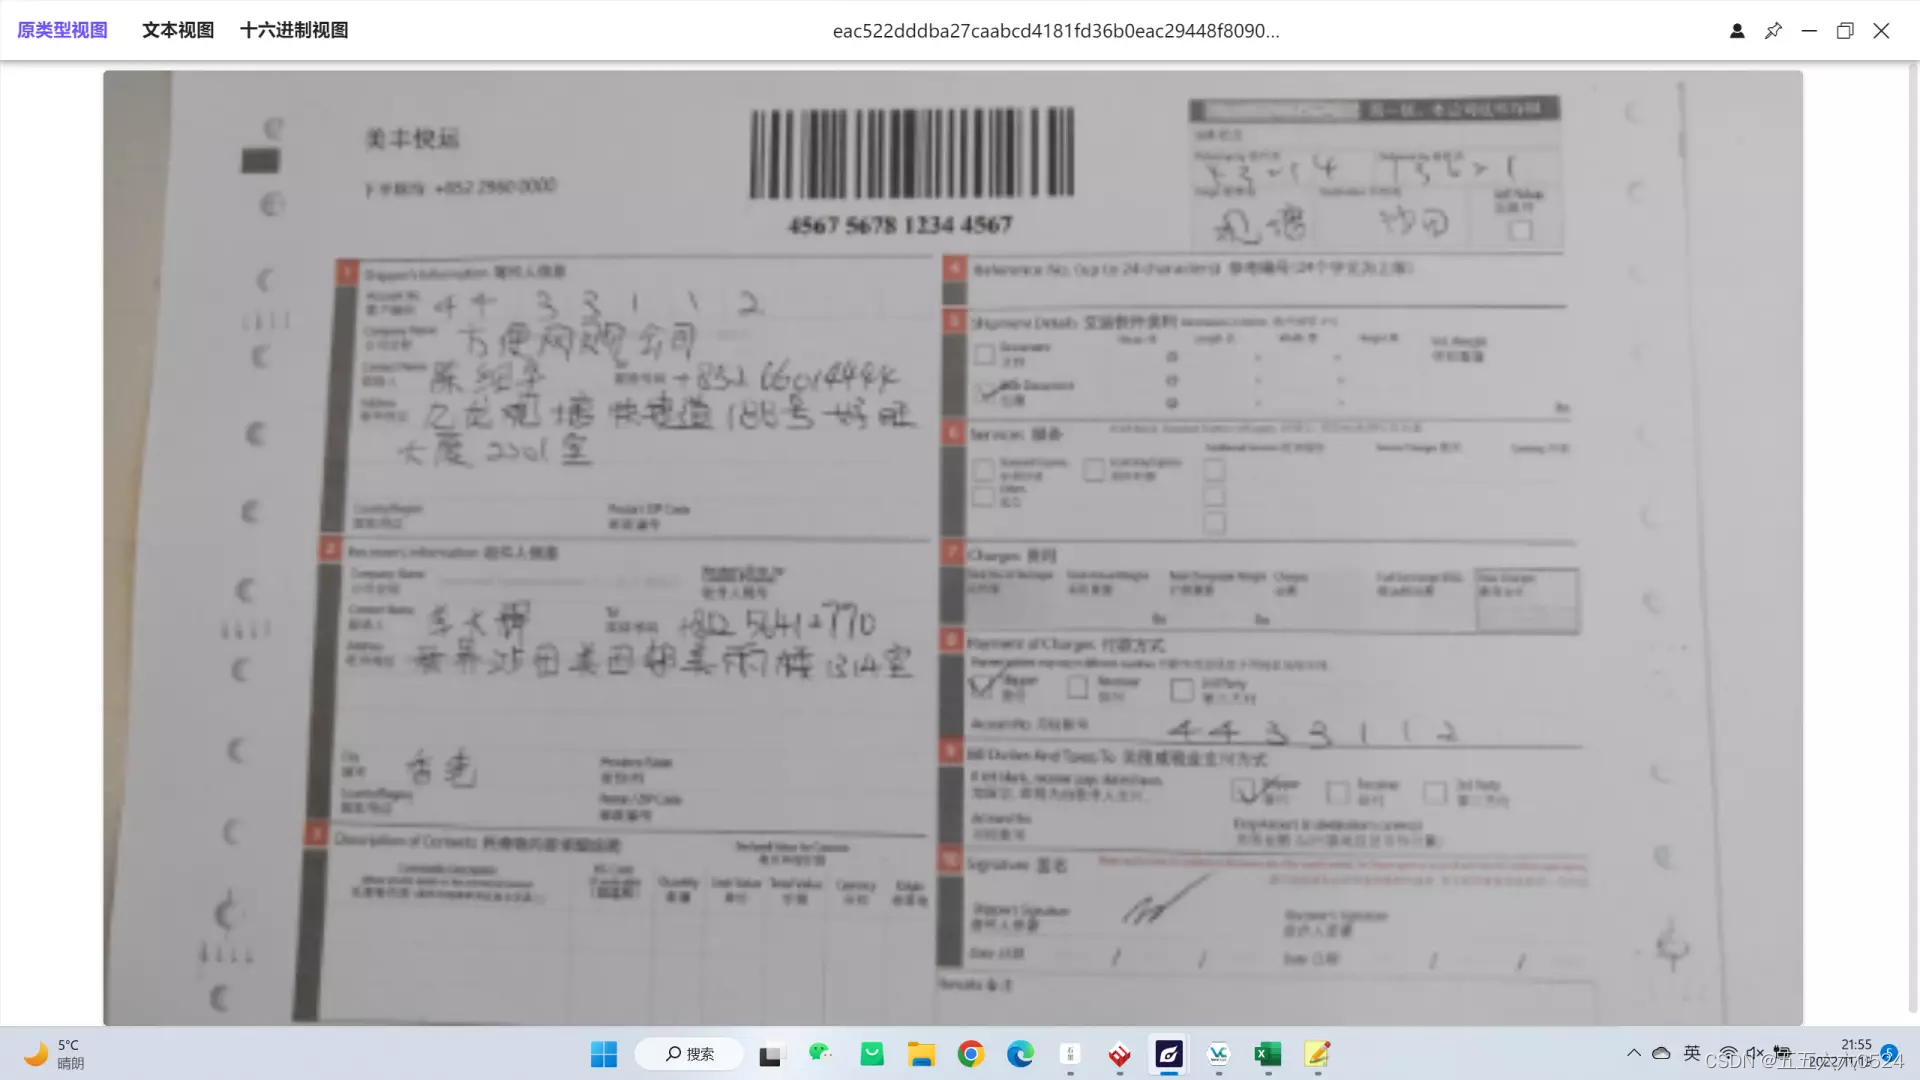The height and width of the screenshot is (1080, 1920).
Task: Open the Windows Start menu
Action: pyautogui.click(x=604, y=1054)
